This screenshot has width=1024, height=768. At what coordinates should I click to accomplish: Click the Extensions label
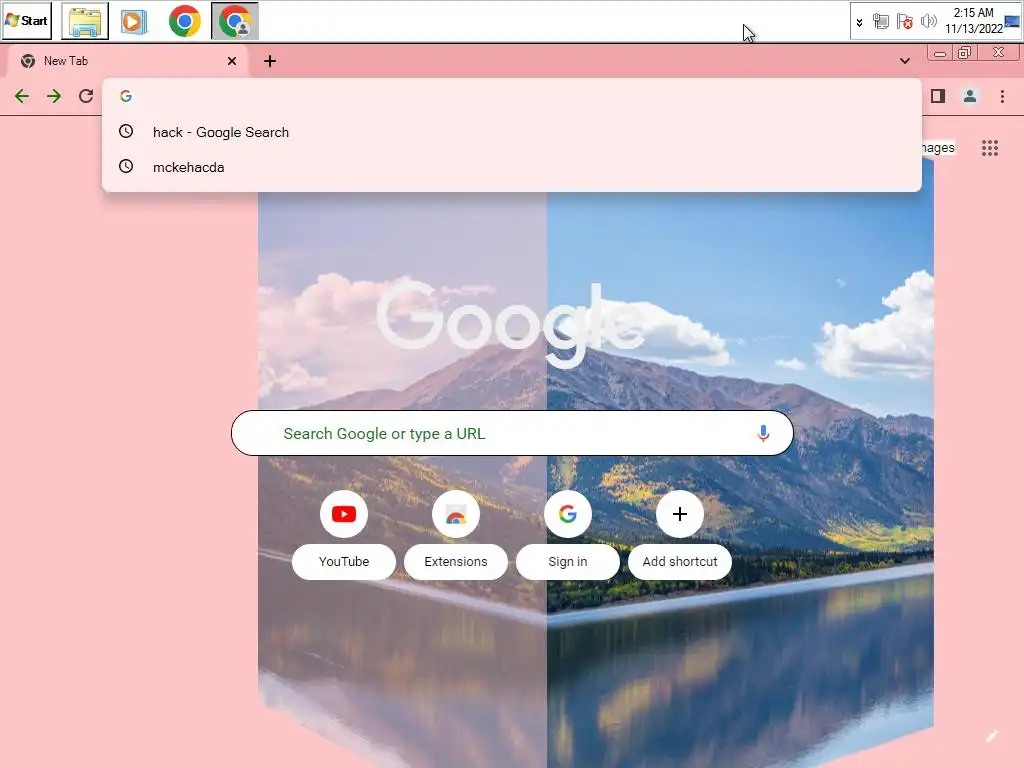click(x=456, y=562)
